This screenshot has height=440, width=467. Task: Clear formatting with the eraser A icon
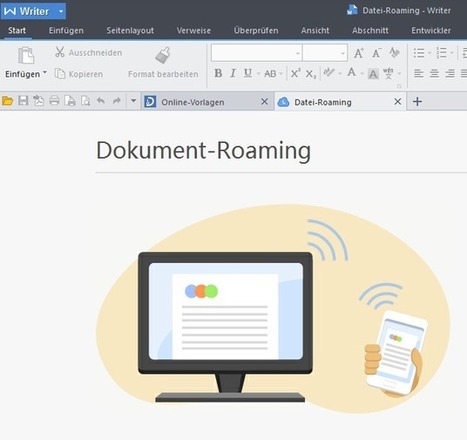click(x=394, y=53)
